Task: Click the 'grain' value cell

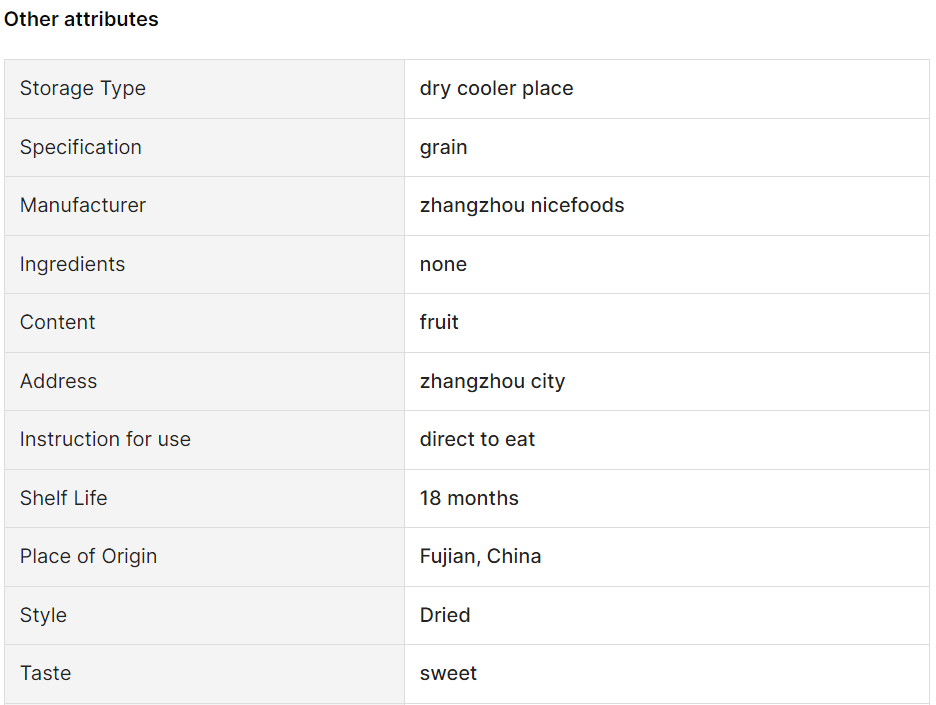Action: click(667, 147)
